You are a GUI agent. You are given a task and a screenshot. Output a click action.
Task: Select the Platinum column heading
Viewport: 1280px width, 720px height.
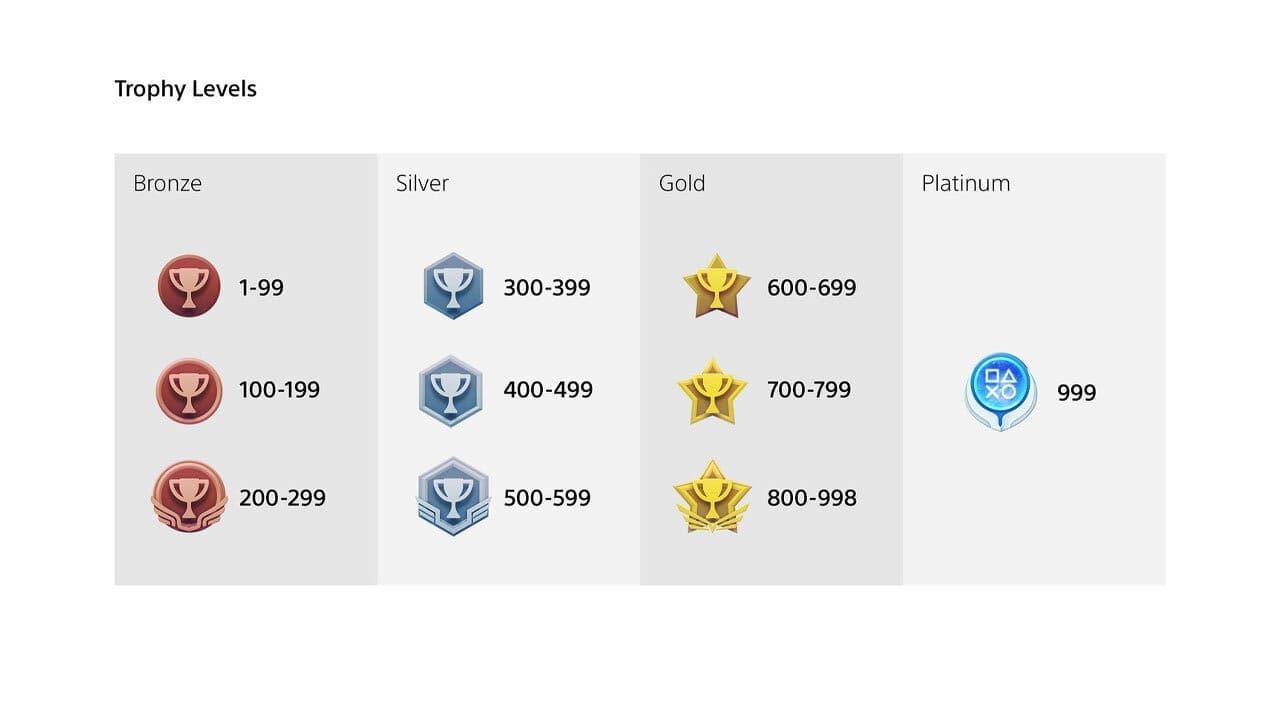coord(965,183)
